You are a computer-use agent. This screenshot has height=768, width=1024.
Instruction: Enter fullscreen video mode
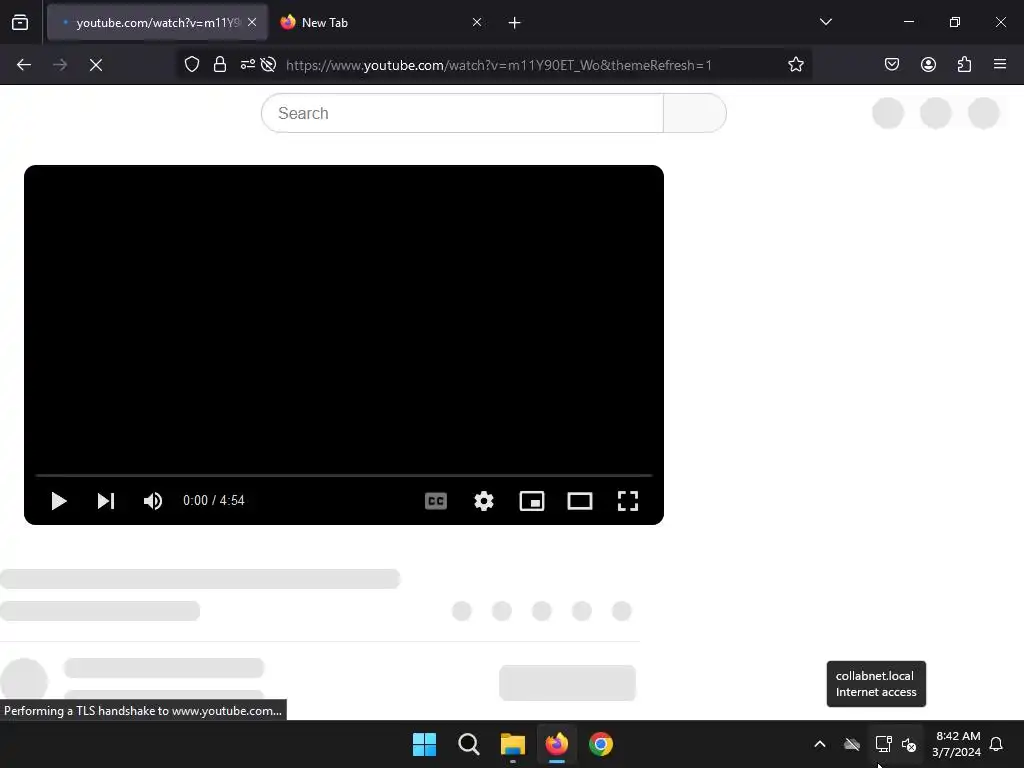click(628, 501)
